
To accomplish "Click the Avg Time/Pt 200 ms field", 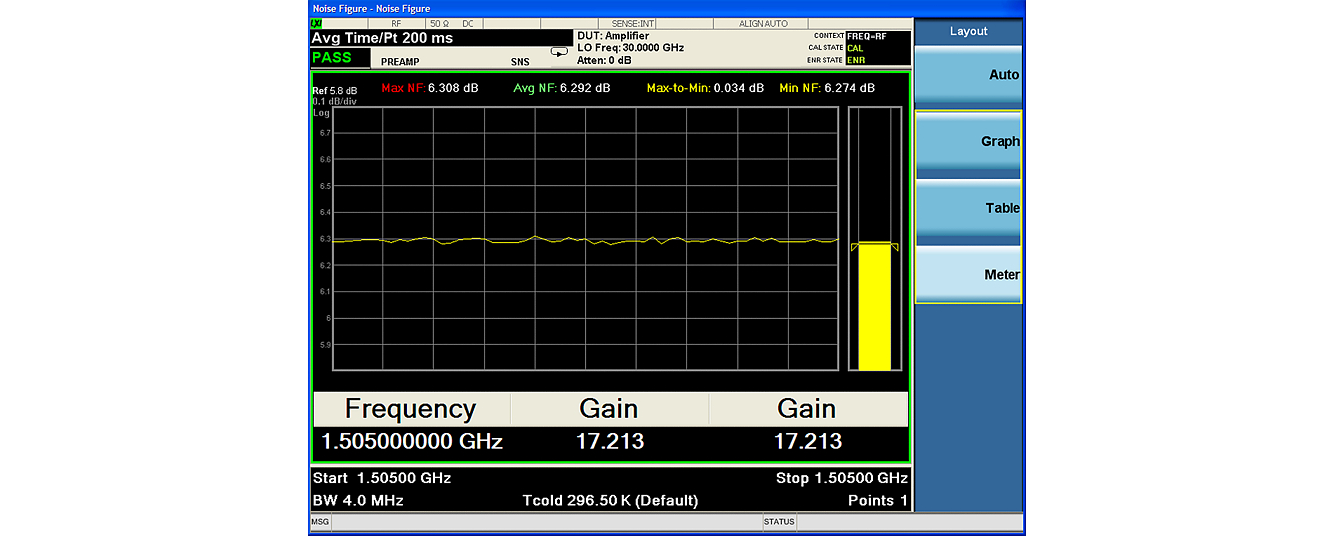I will 382,38.
